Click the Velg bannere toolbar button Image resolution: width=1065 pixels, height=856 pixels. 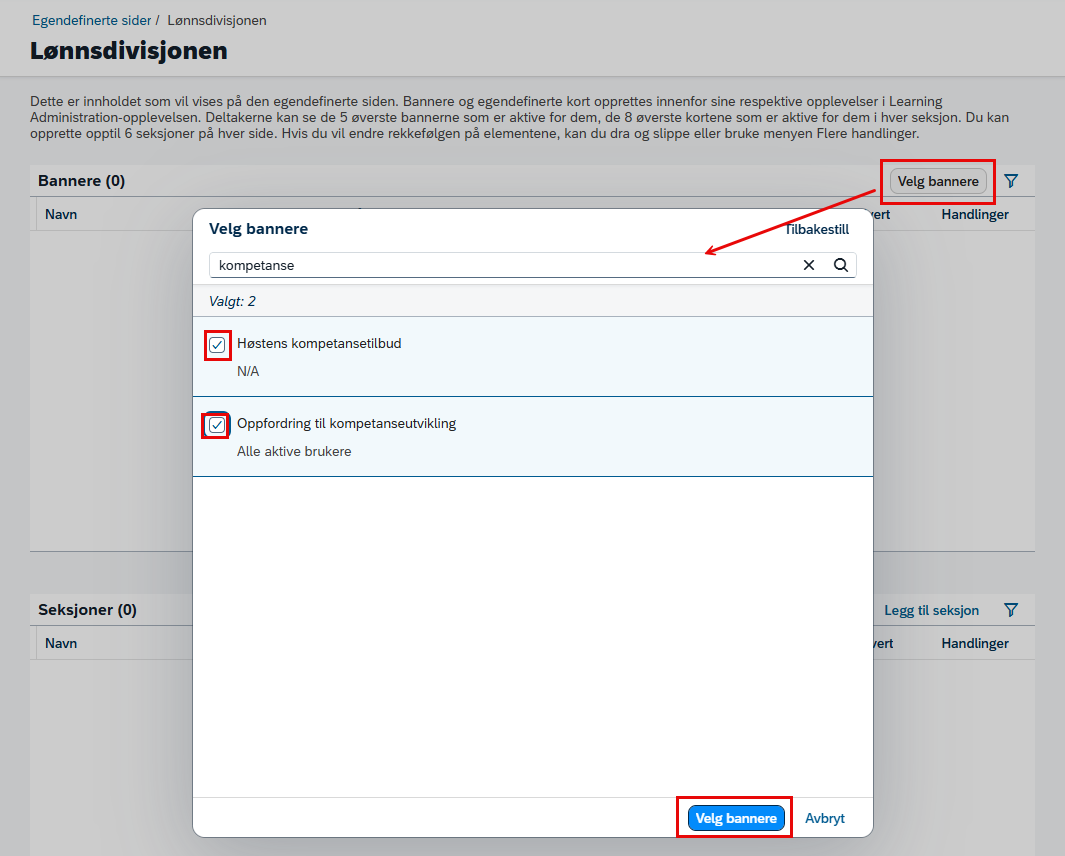938,181
